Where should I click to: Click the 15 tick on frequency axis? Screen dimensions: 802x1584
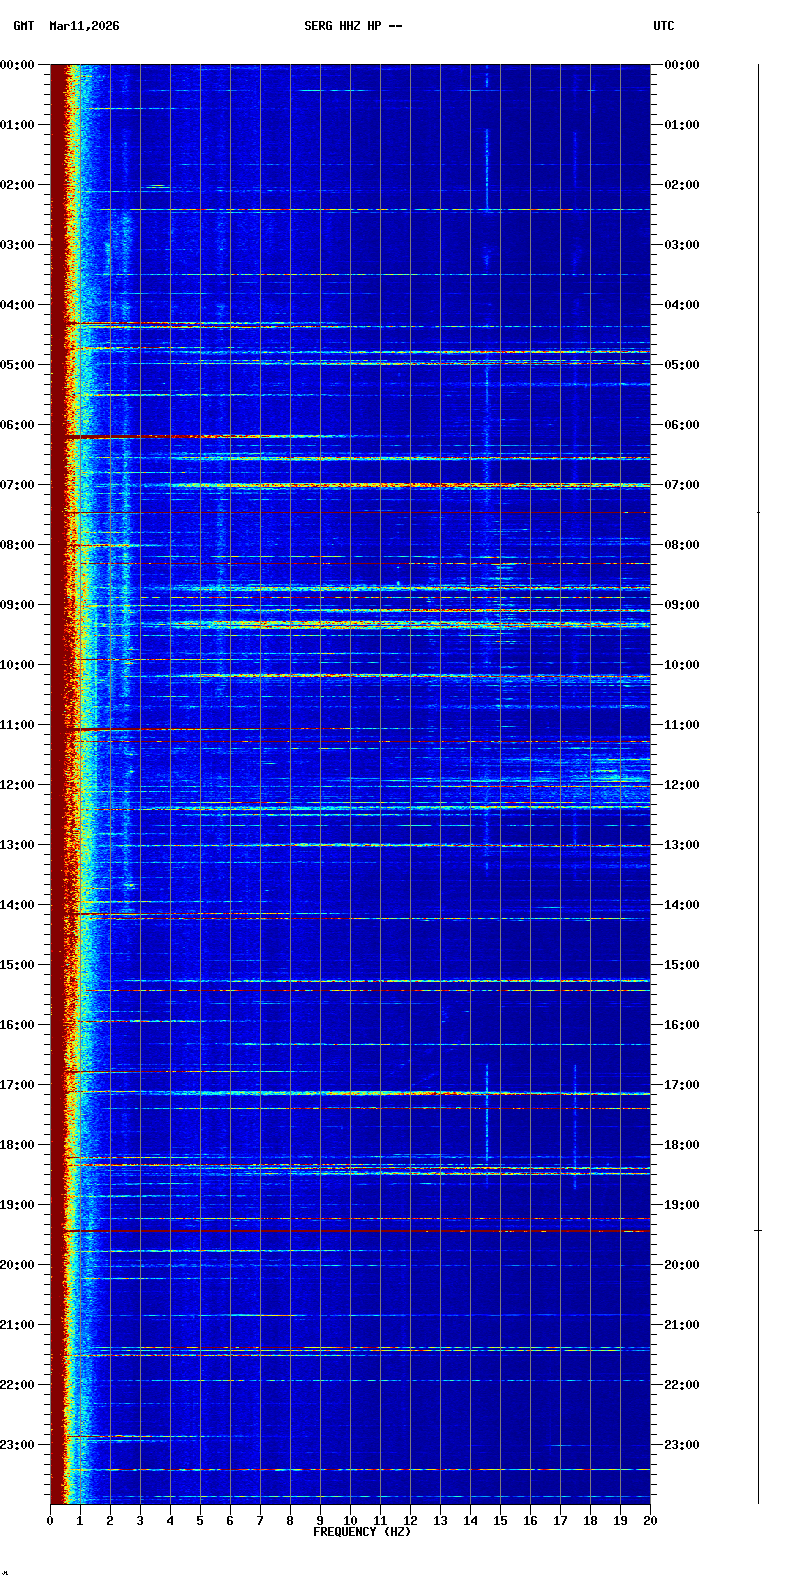(x=500, y=1521)
